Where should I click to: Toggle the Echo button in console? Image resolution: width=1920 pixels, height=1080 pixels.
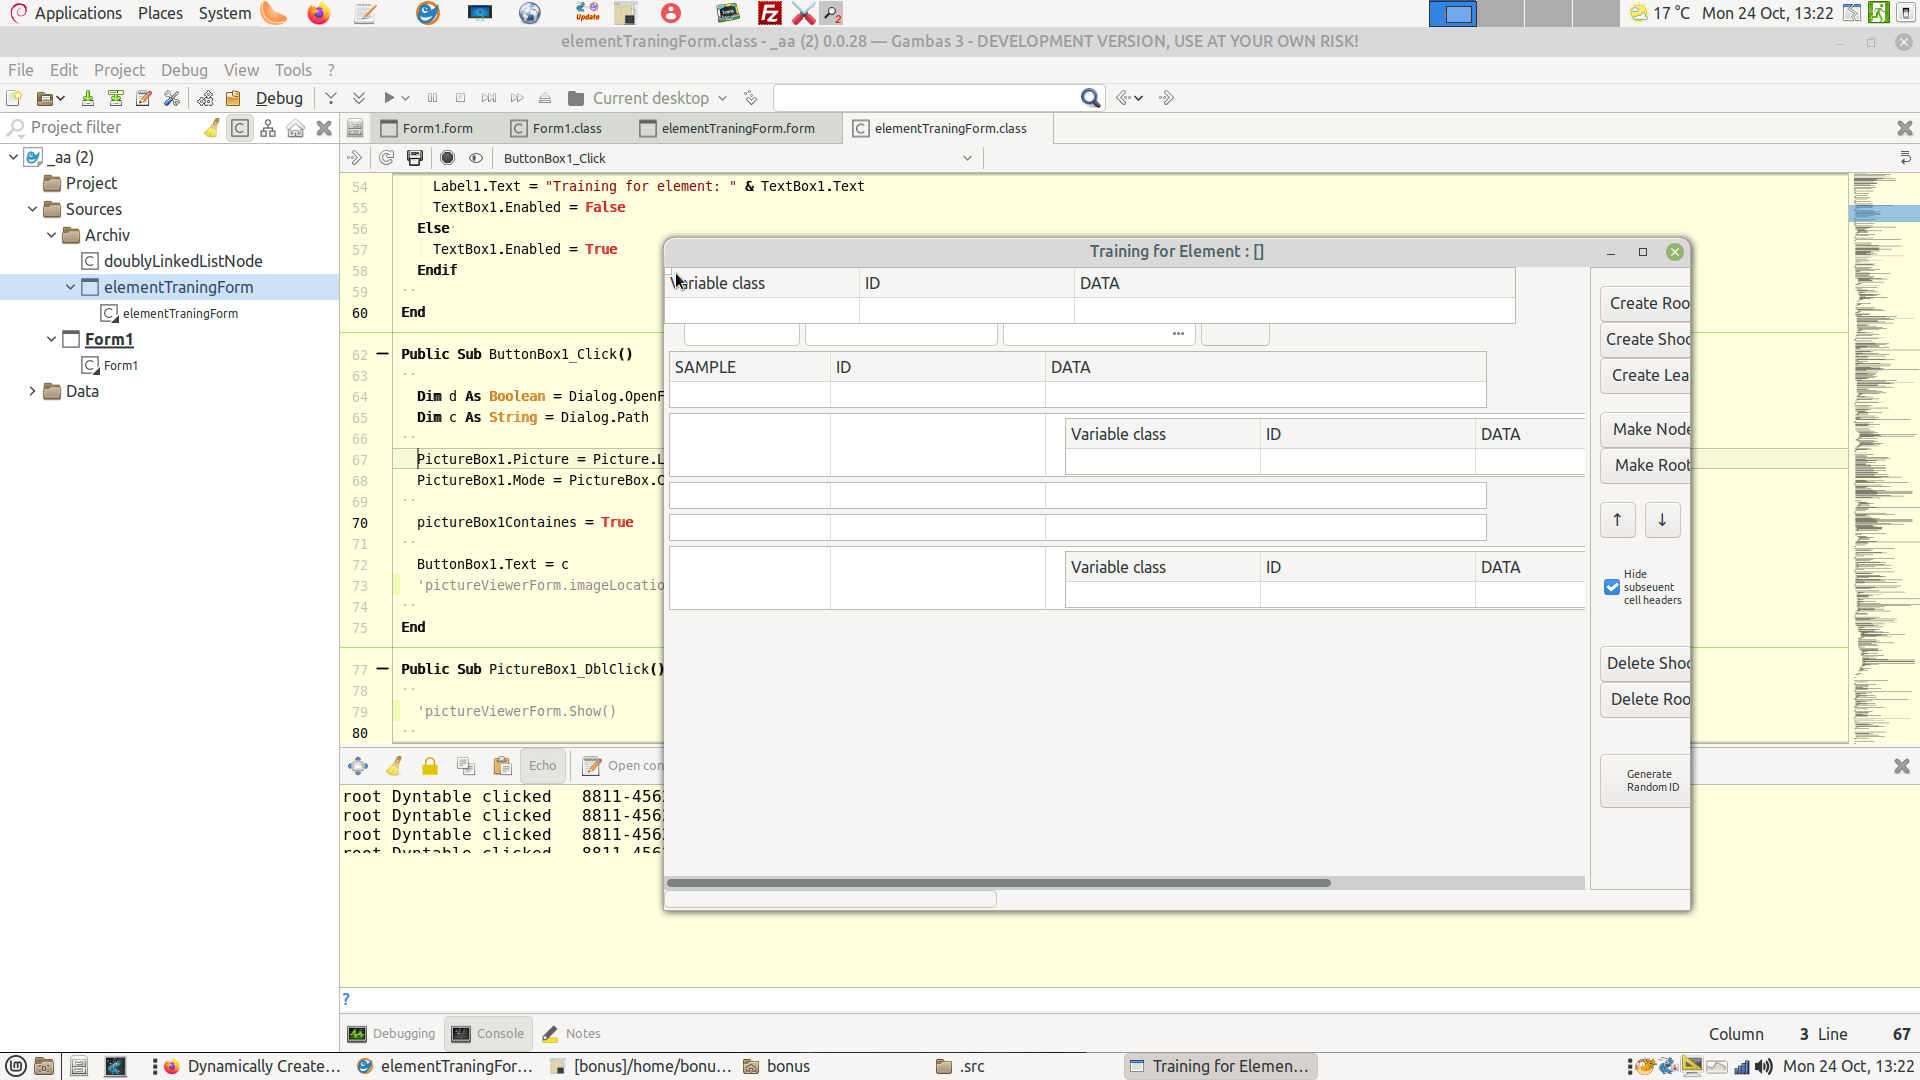coord(542,766)
